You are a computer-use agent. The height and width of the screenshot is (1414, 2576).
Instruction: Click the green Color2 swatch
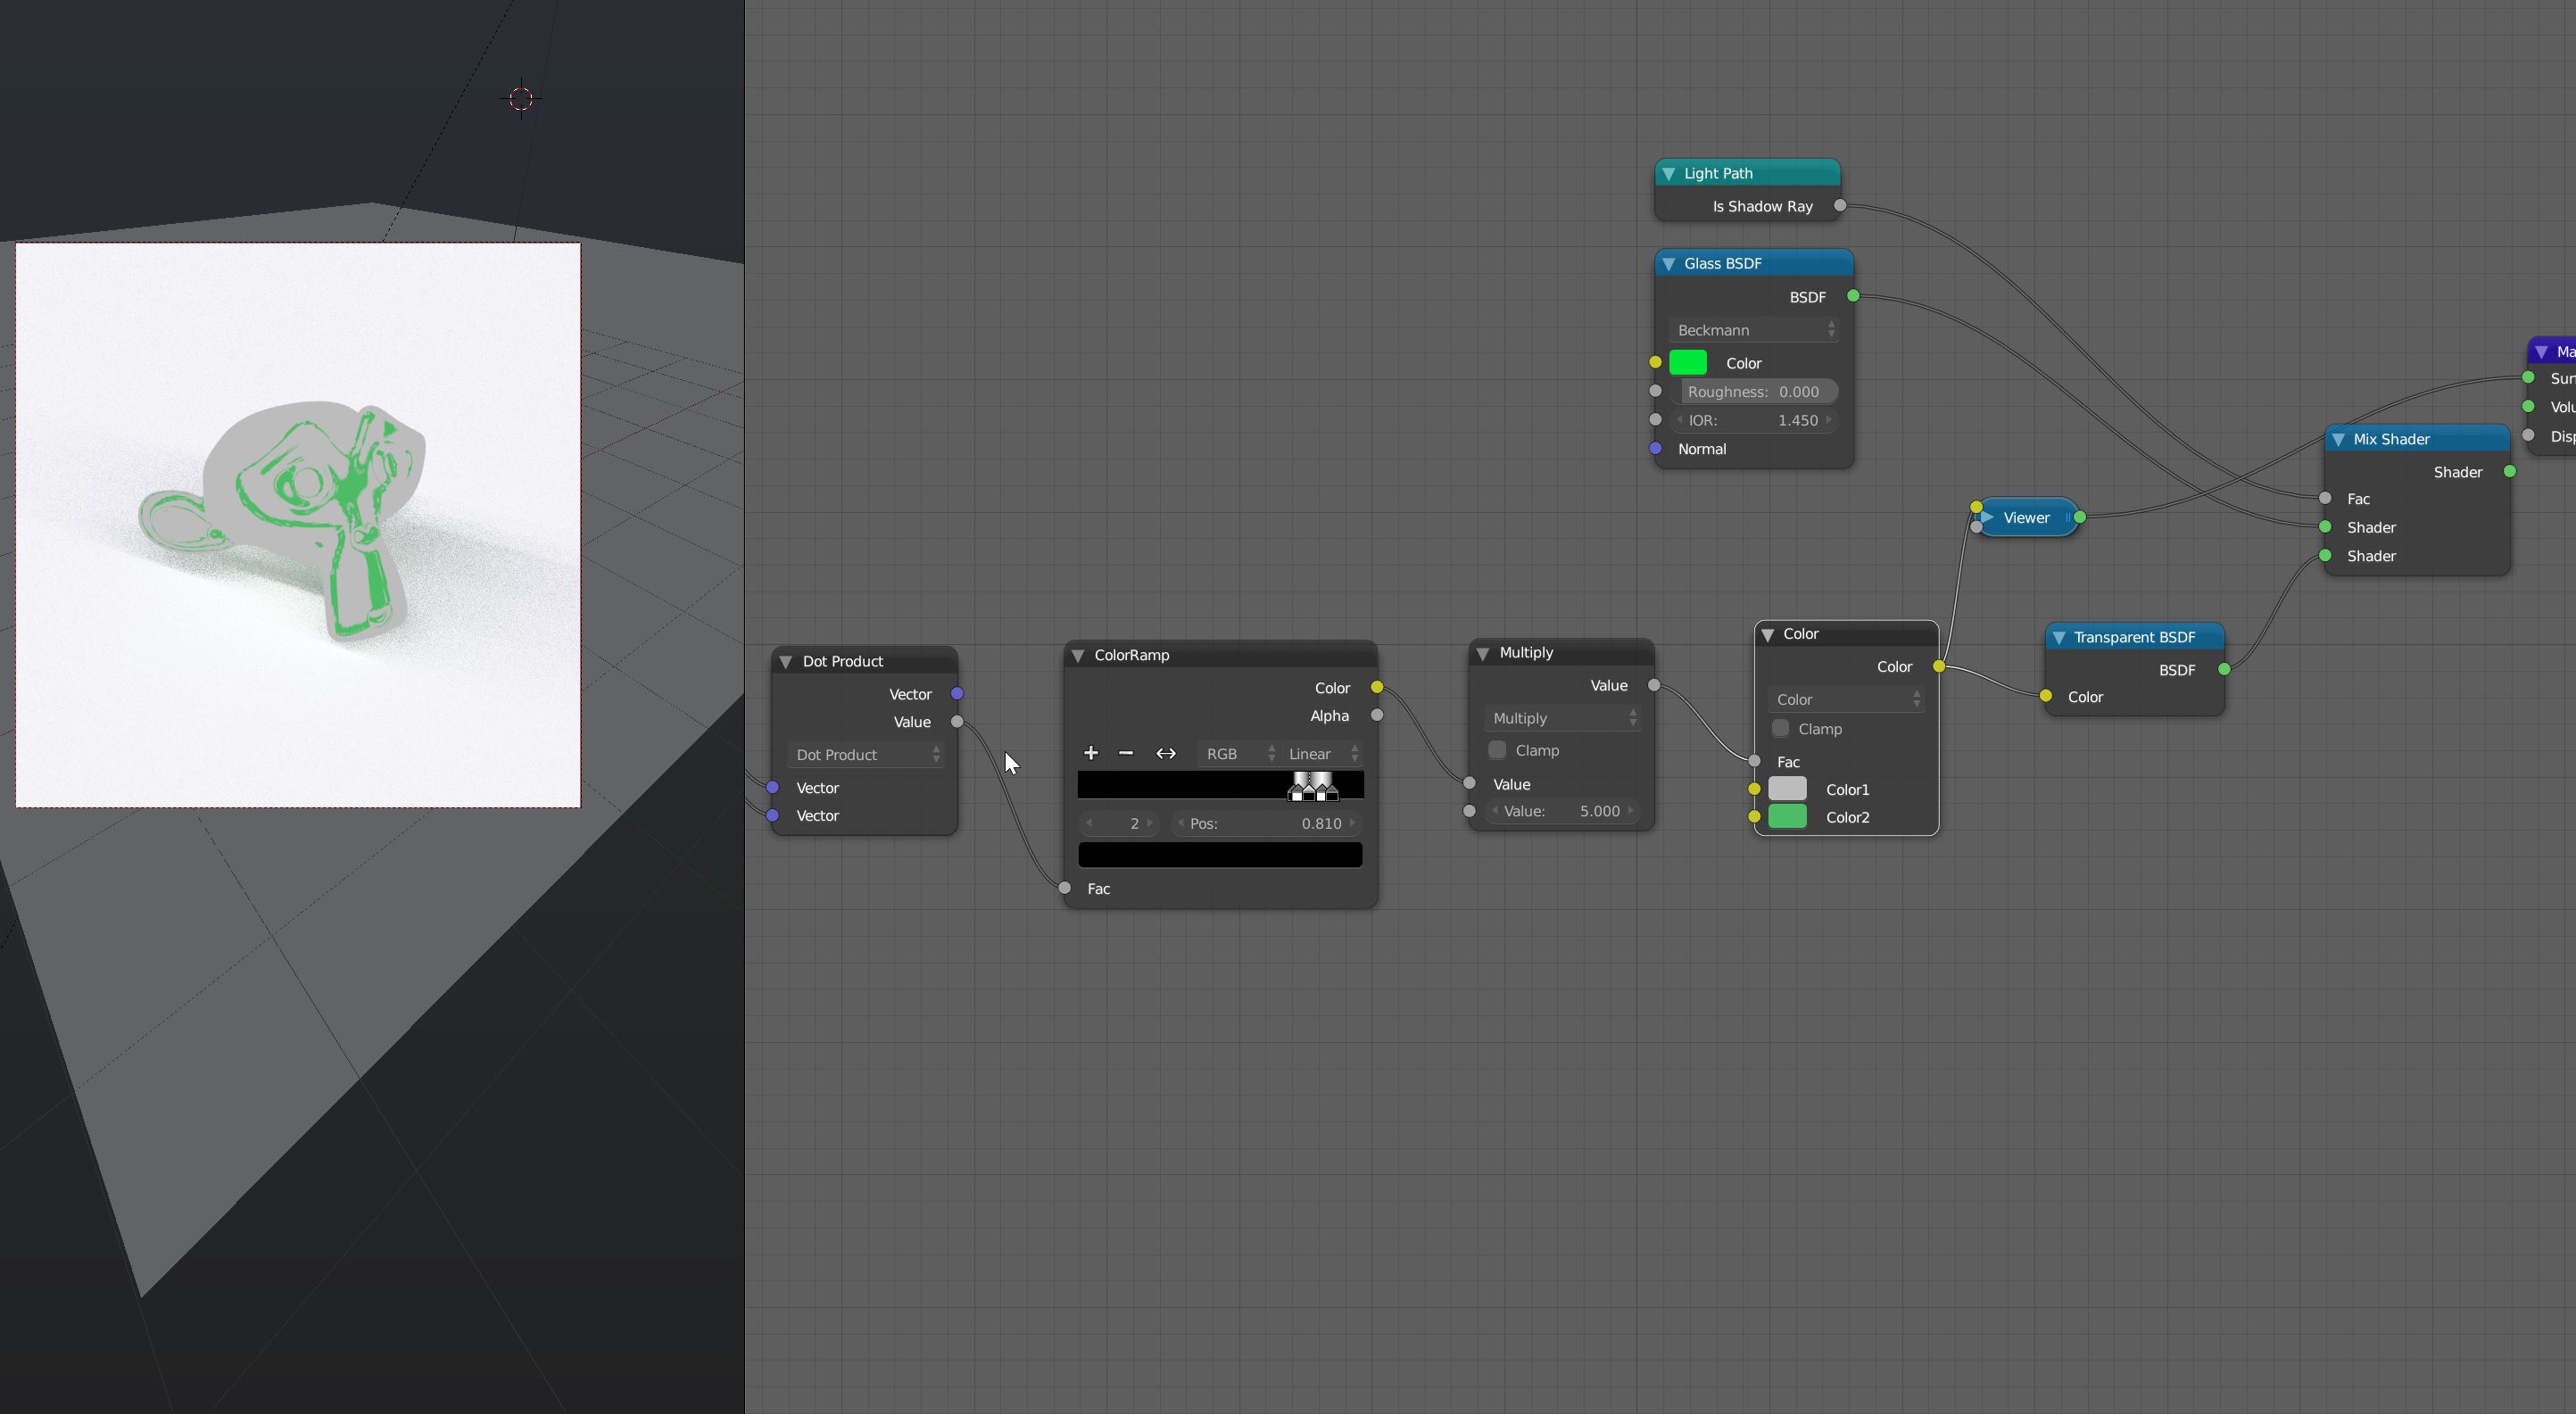click(x=1787, y=817)
